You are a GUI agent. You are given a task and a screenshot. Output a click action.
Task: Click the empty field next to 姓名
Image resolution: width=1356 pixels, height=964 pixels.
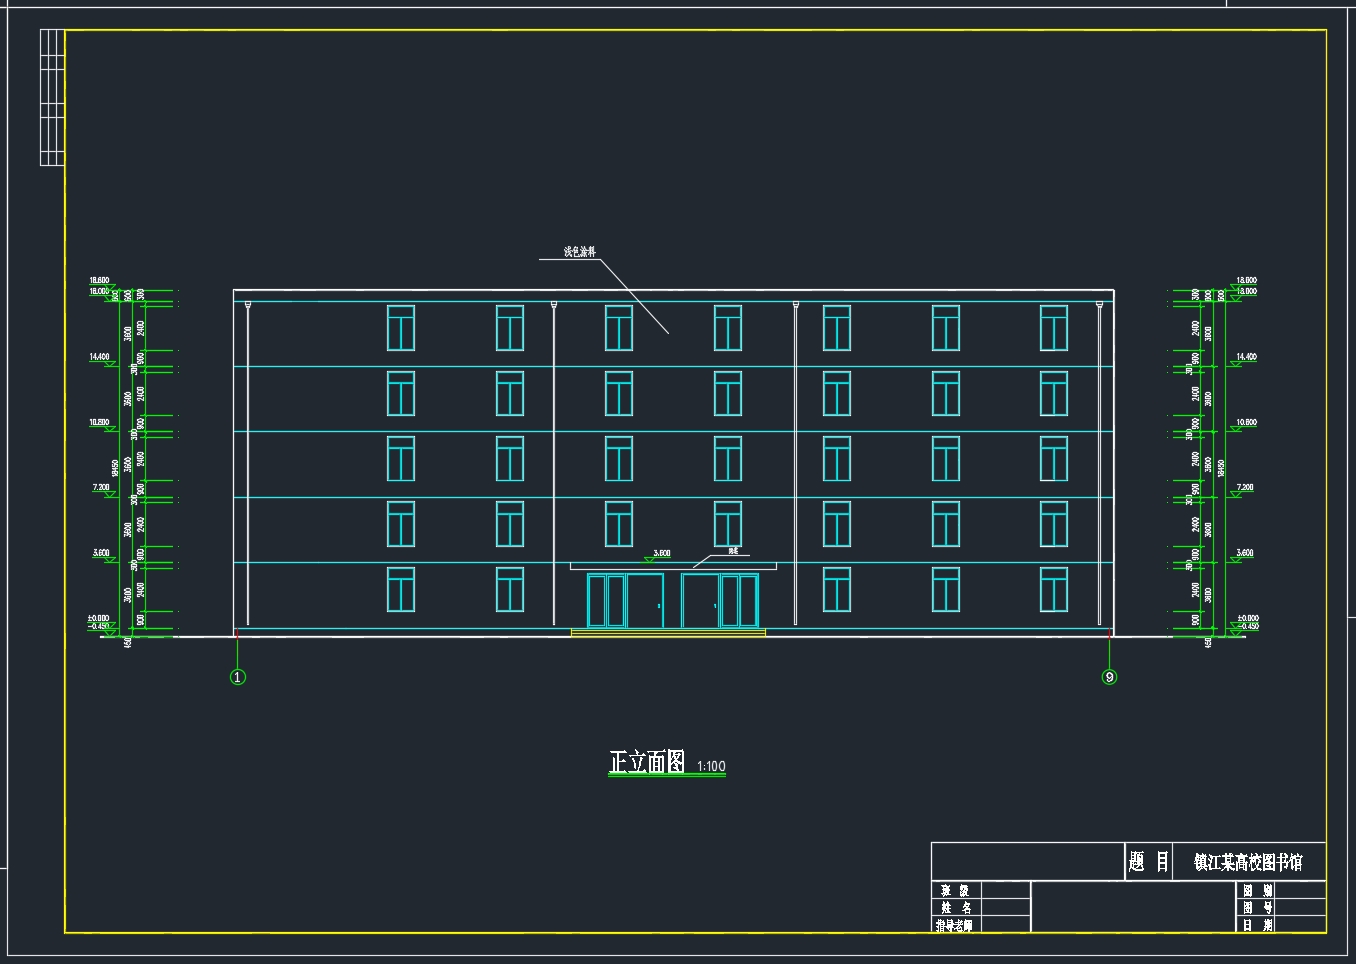(x=1005, y=908)
